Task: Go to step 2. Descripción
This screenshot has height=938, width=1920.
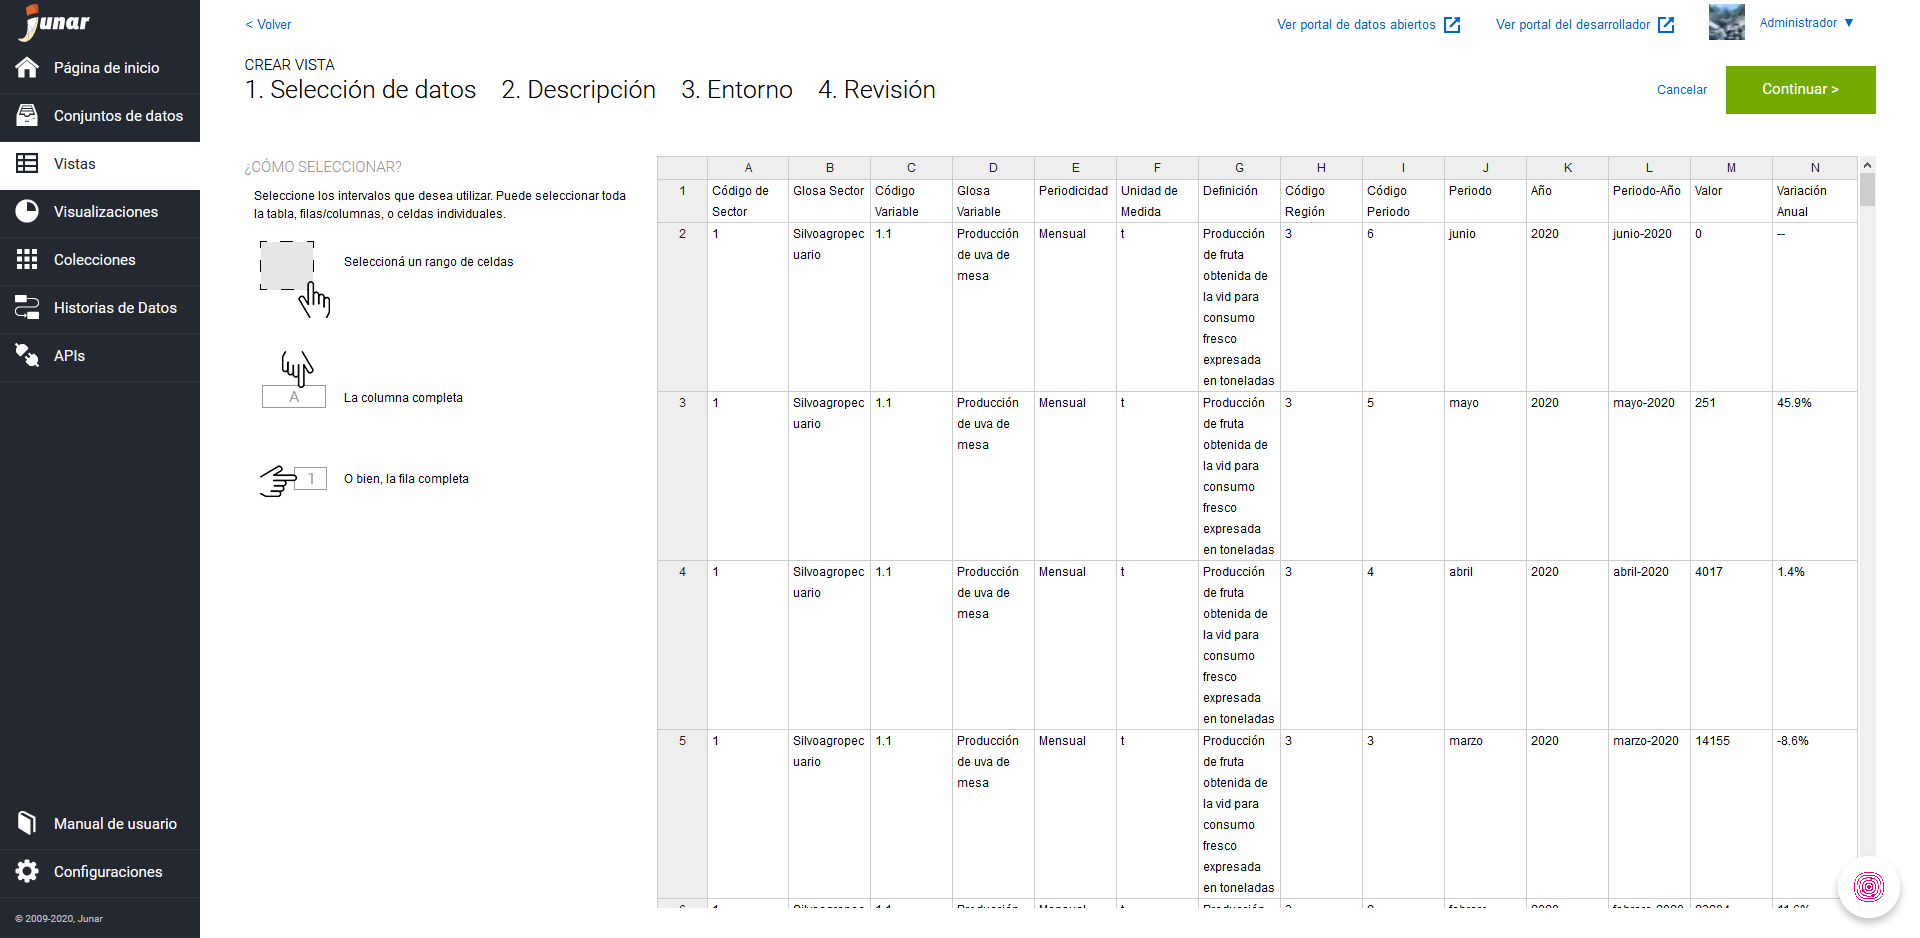Action: click(578, 90)
